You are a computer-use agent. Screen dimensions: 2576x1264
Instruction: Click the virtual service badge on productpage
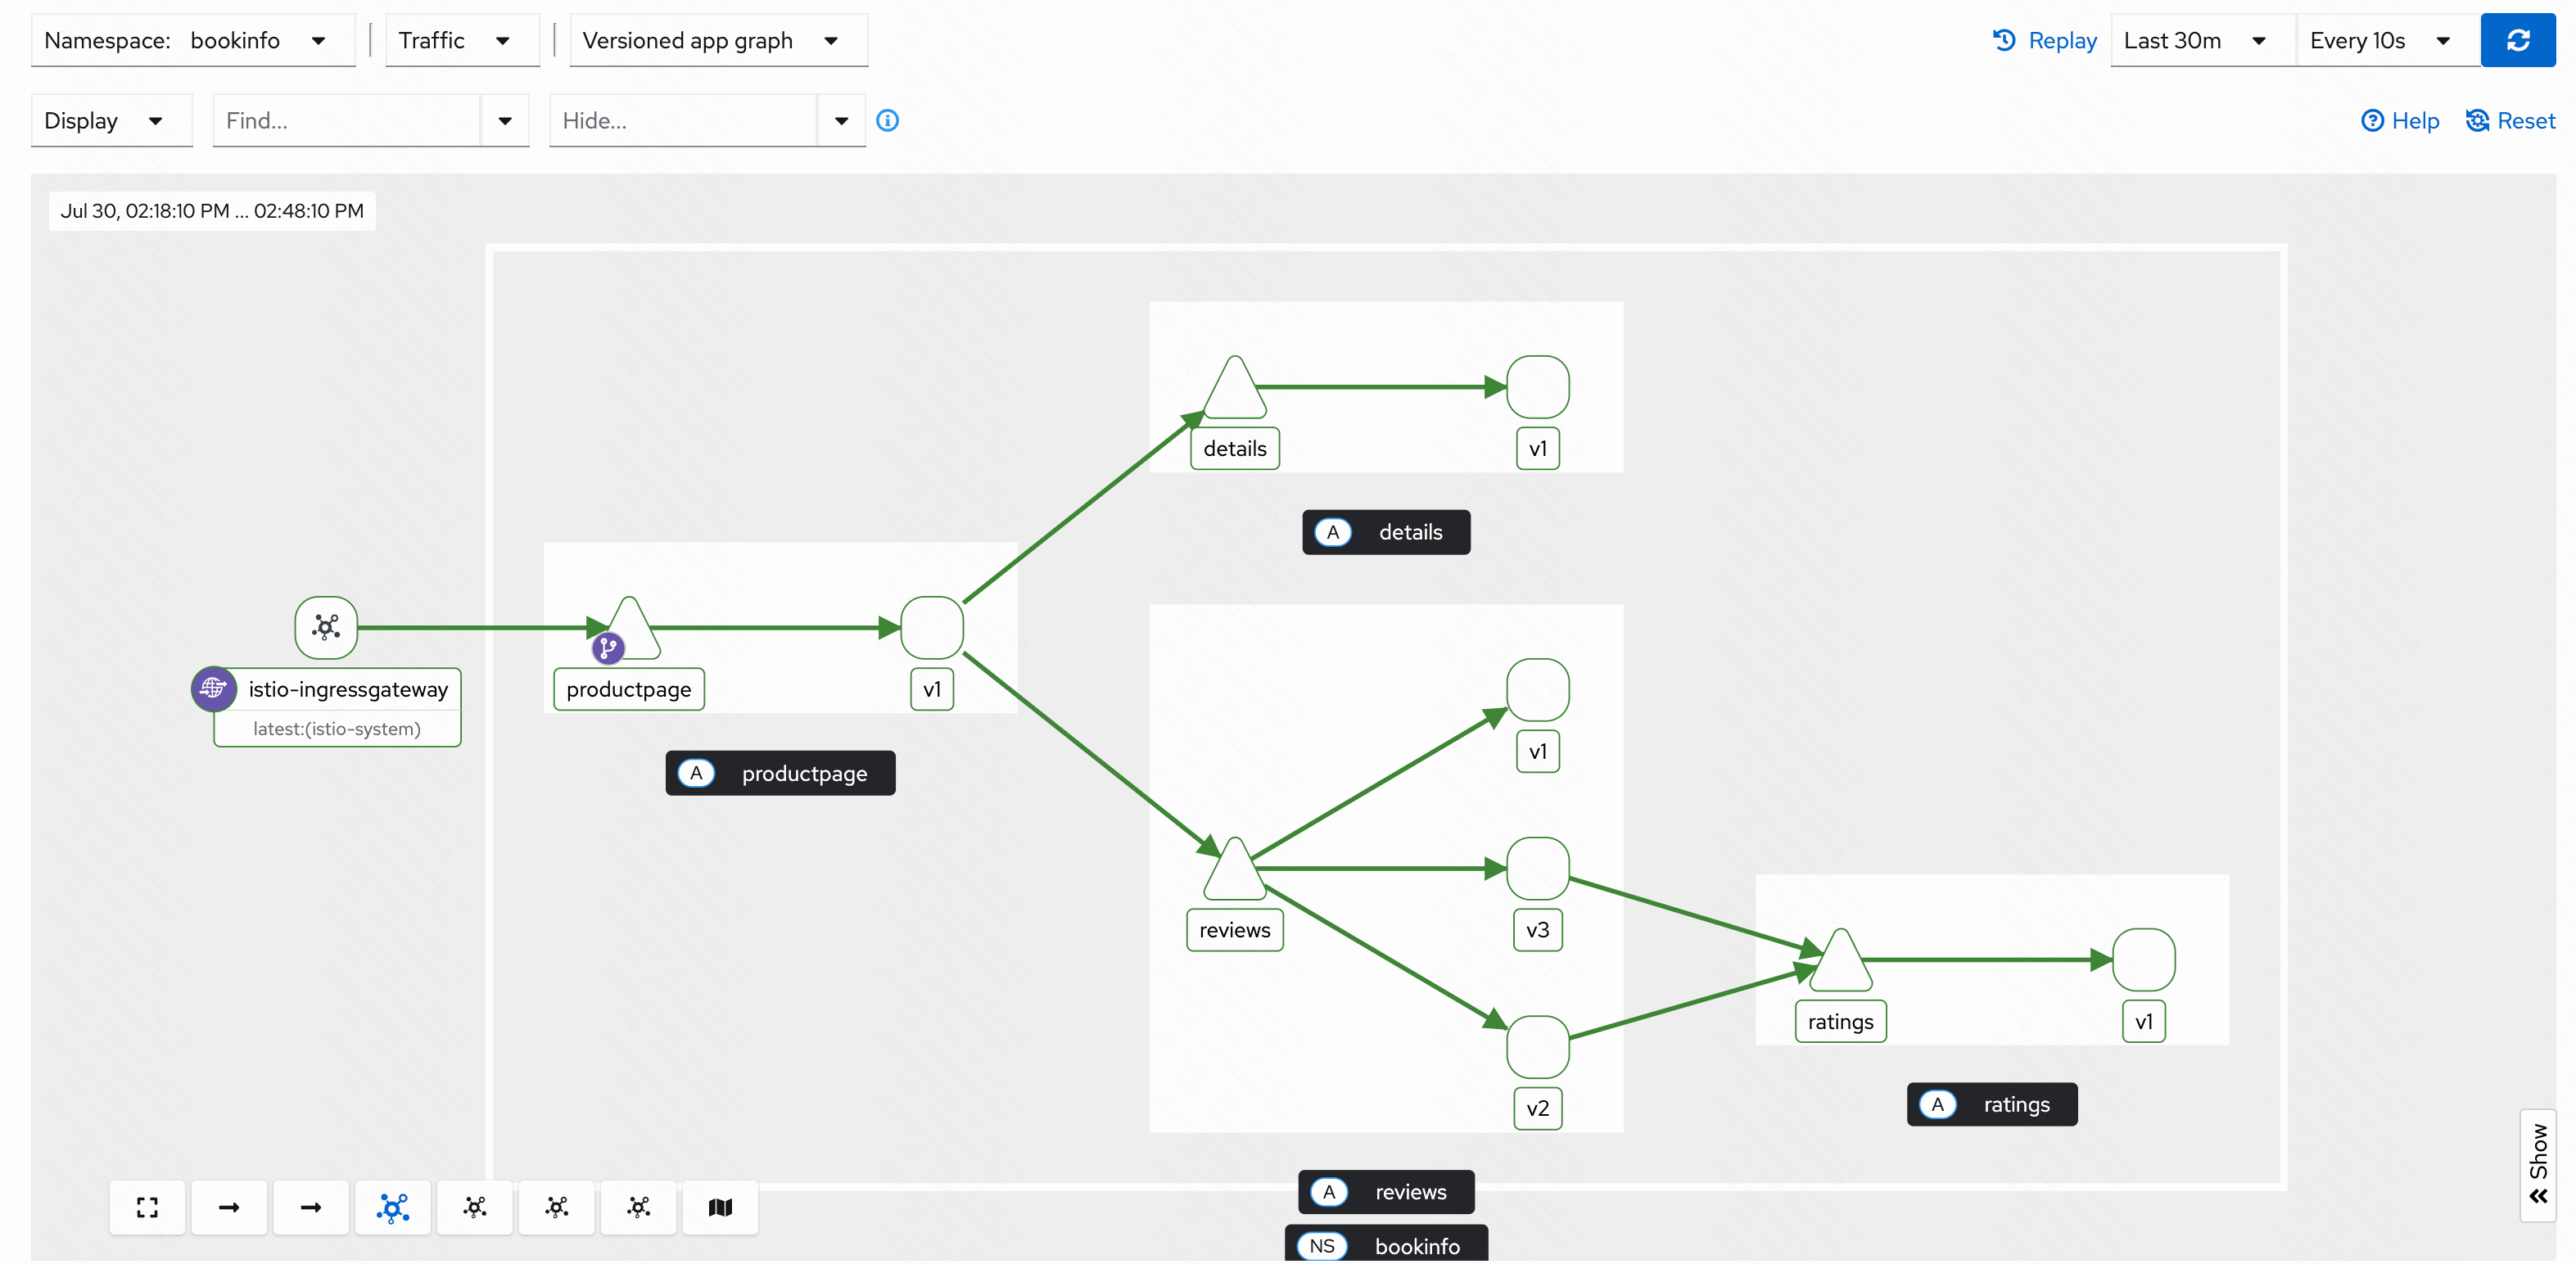pyautogui.click(x=608, y=648)
